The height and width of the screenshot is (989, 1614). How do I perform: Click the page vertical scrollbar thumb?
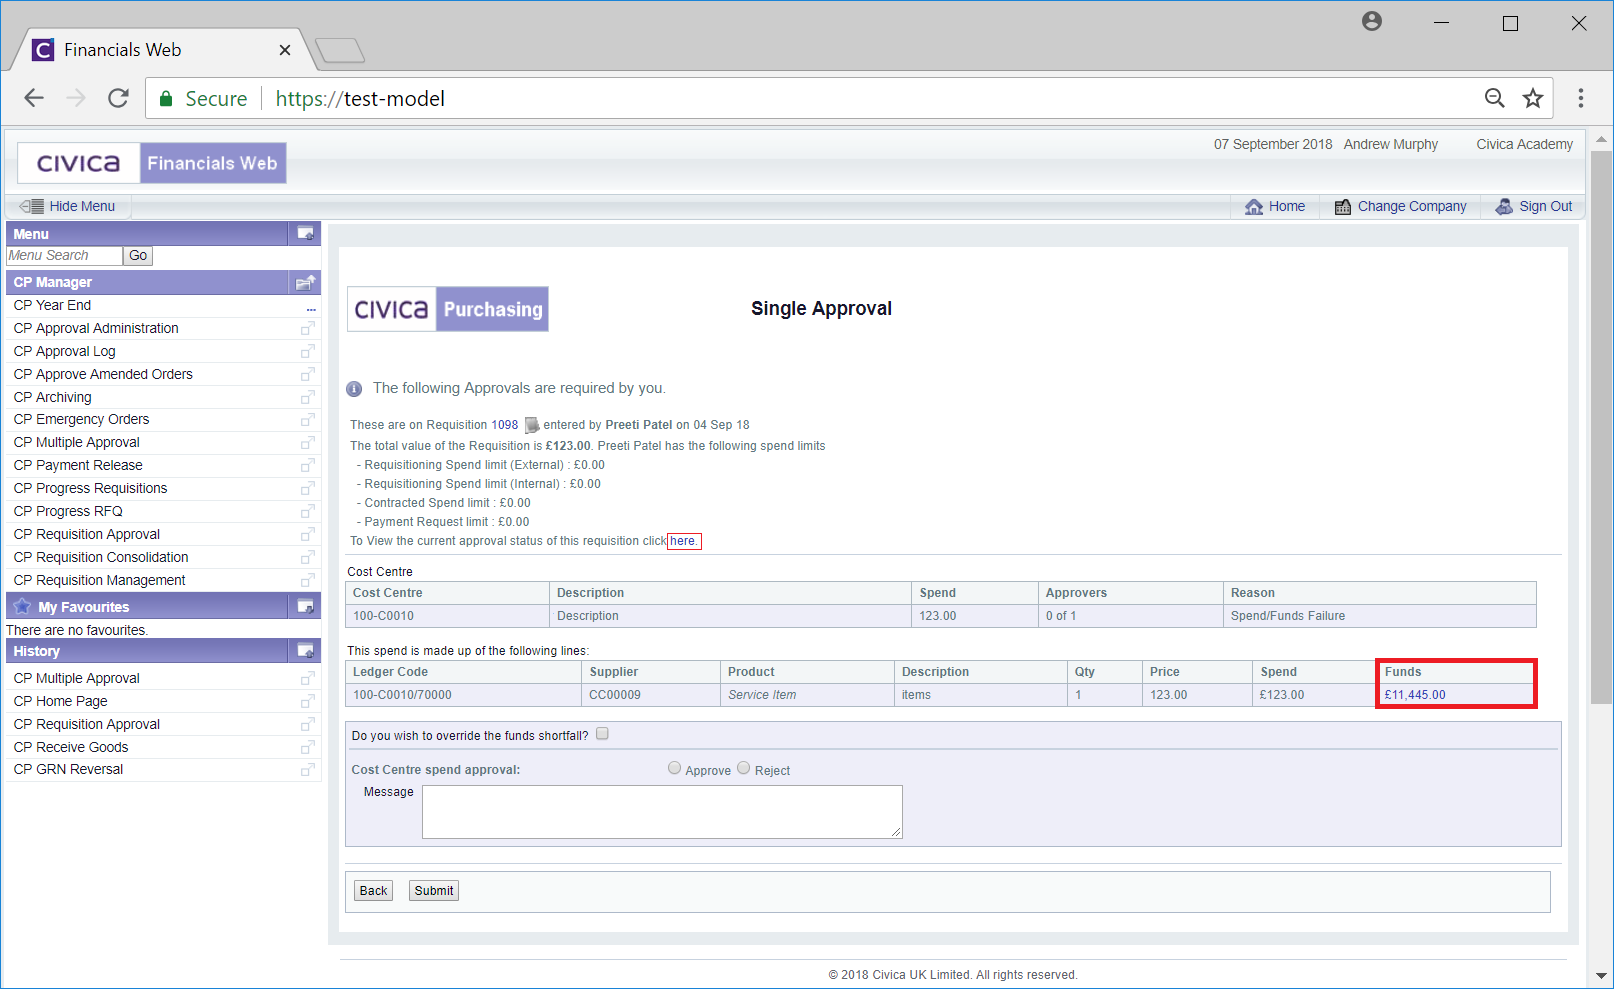point(1600,427)
